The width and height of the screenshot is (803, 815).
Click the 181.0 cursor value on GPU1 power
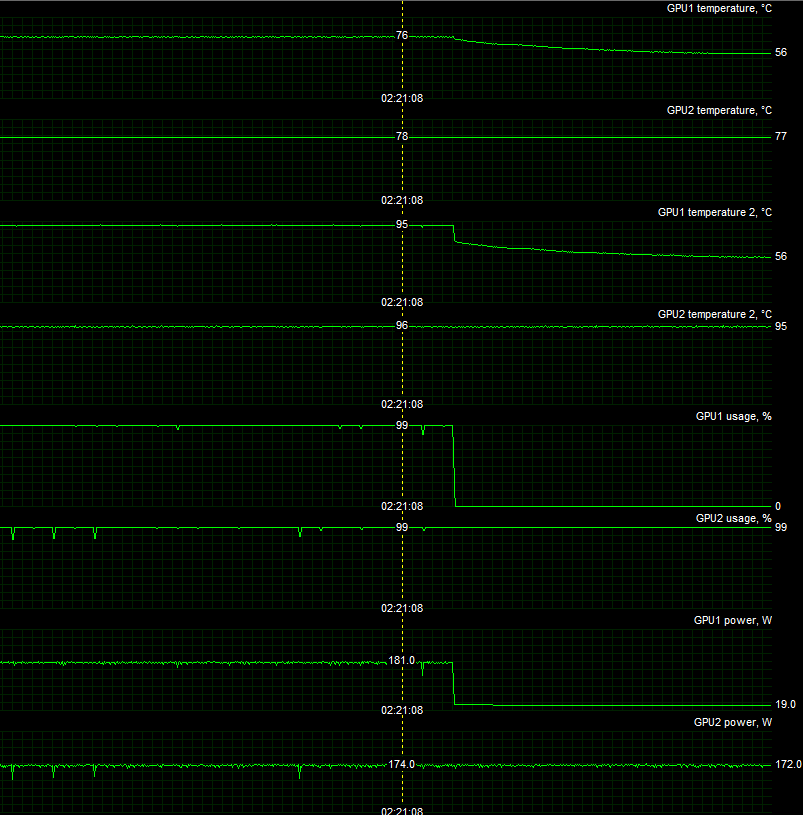402,661
